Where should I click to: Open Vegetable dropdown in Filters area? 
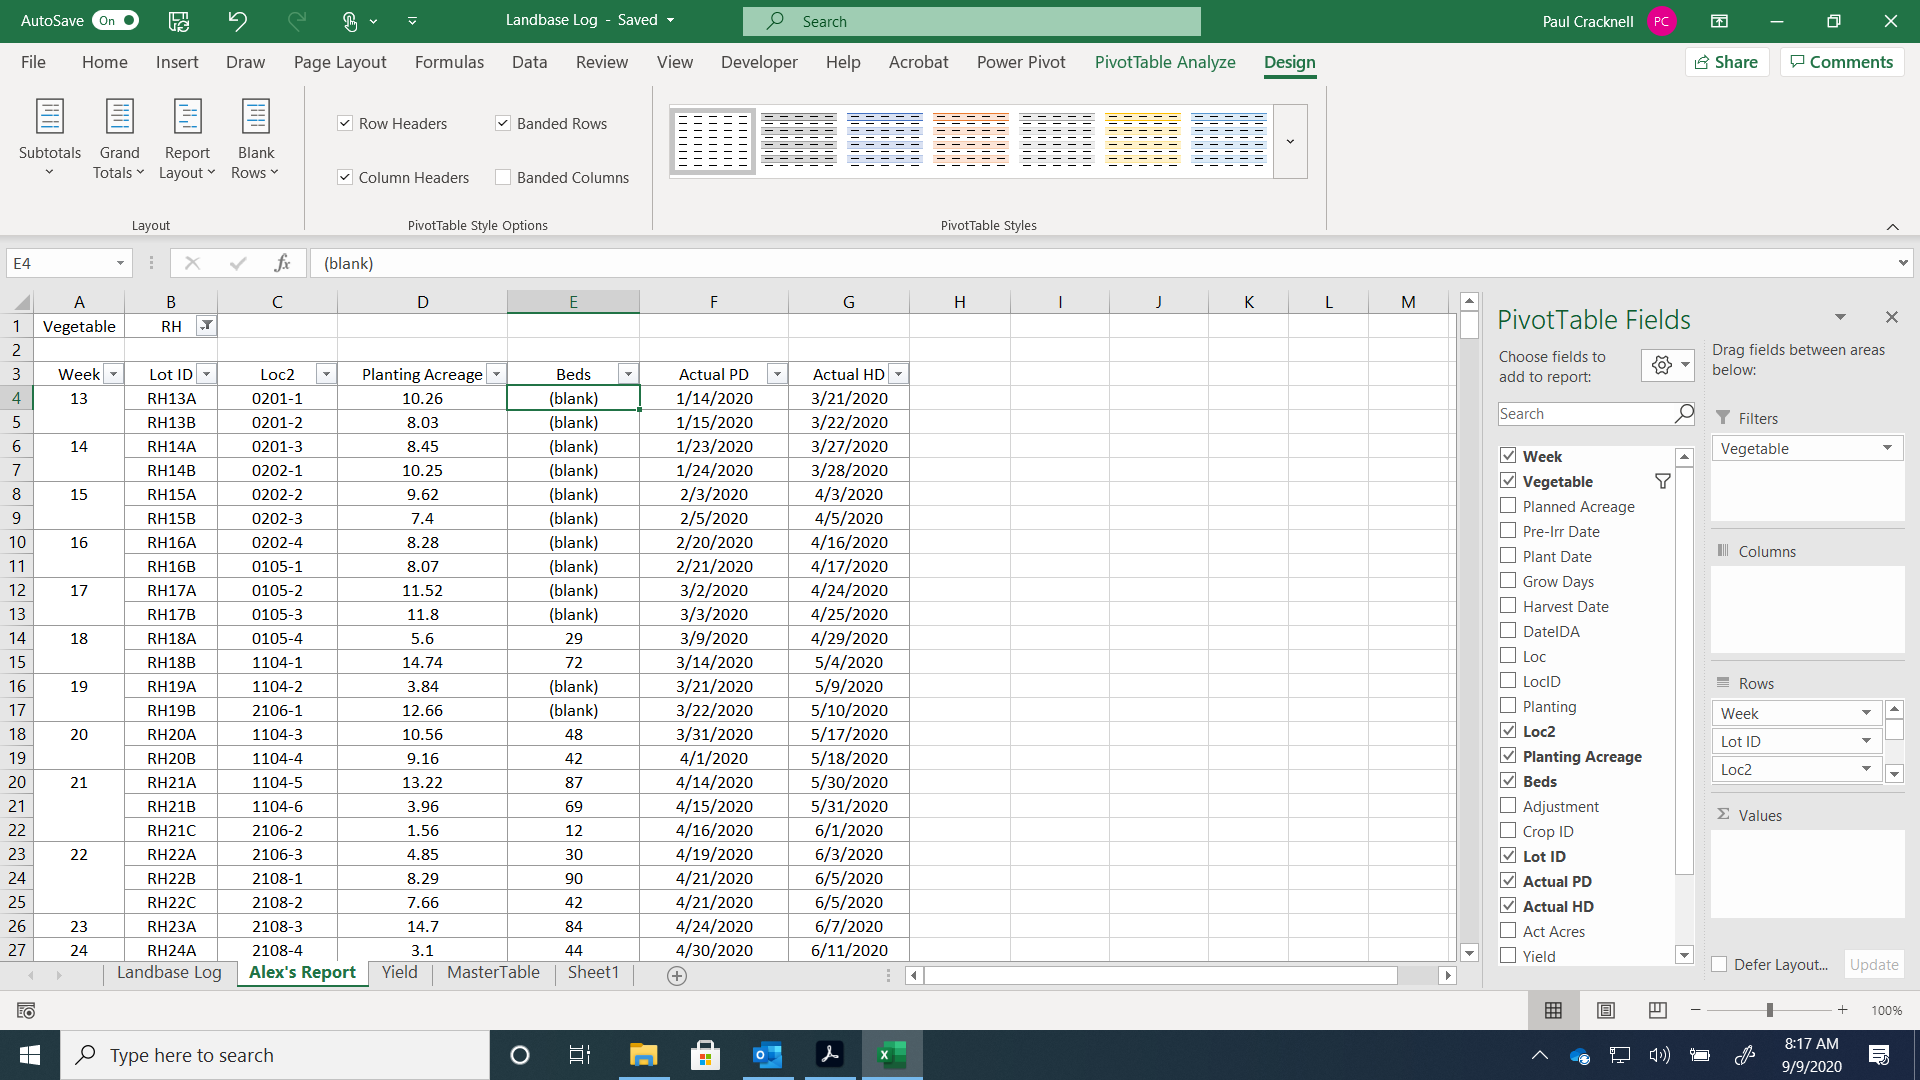pyautogui.click(x=1888, y=448)
